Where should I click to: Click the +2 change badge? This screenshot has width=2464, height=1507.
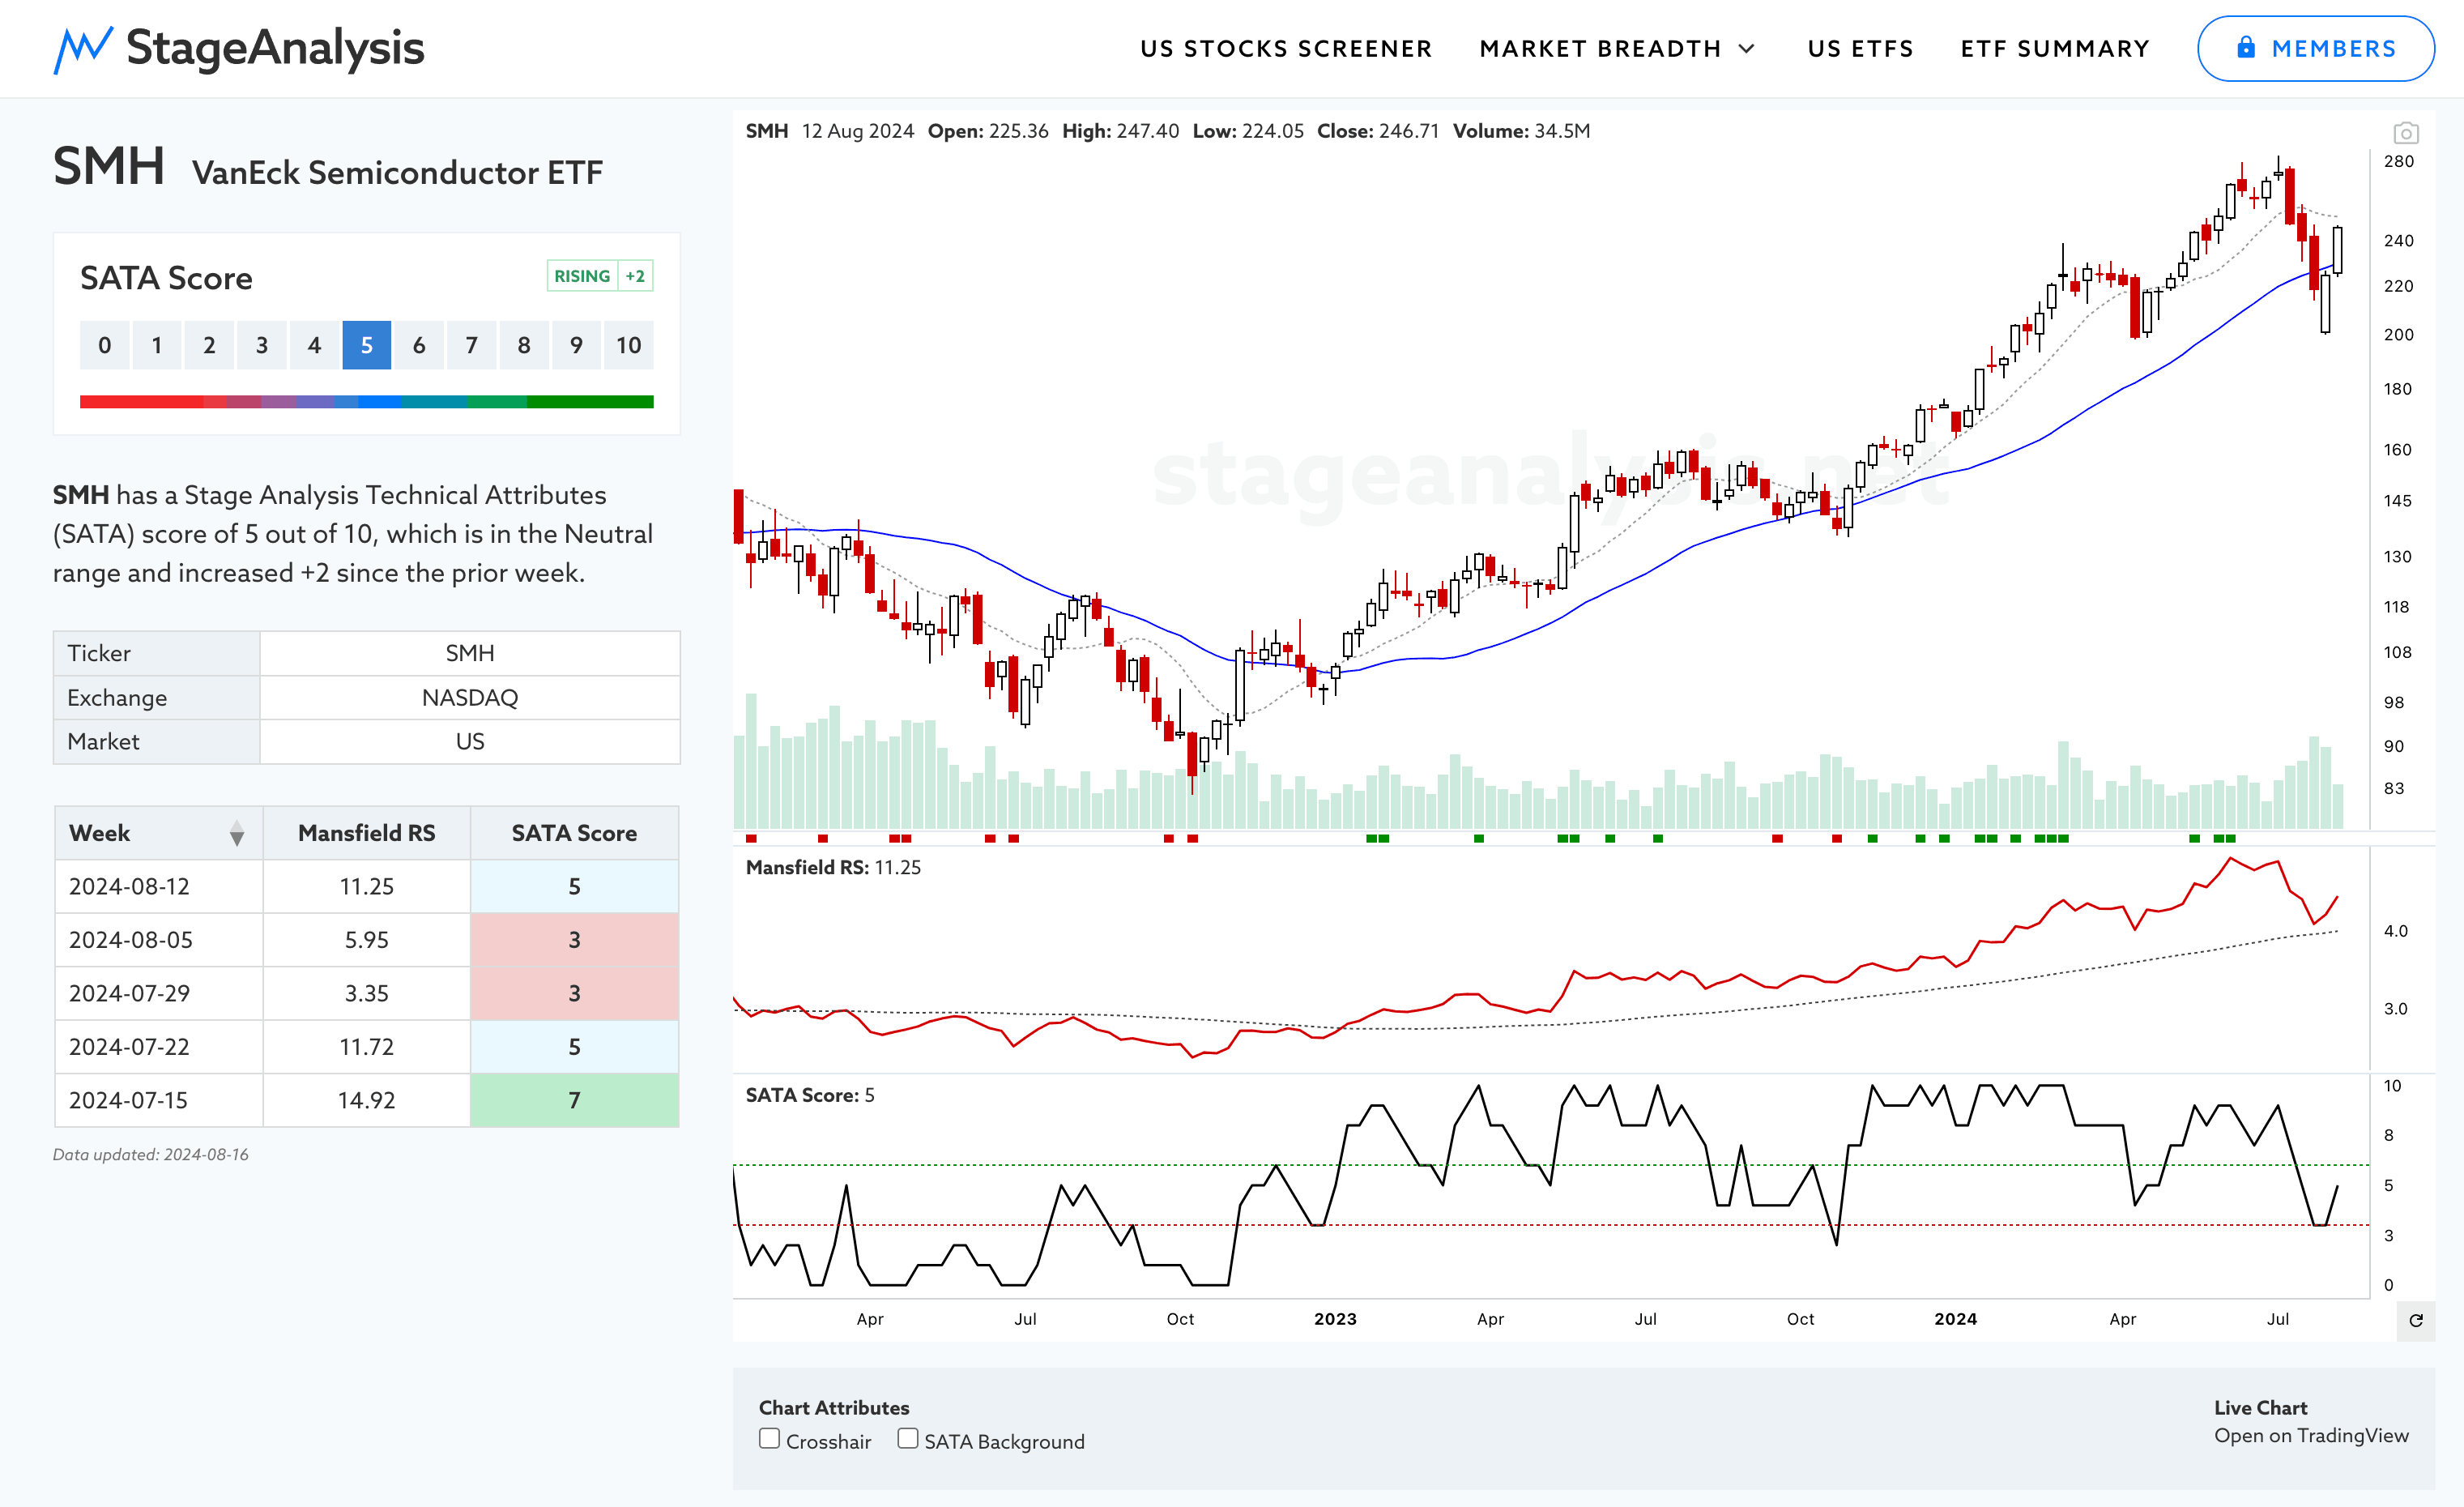pyautogui.click(x=635, y=276)
